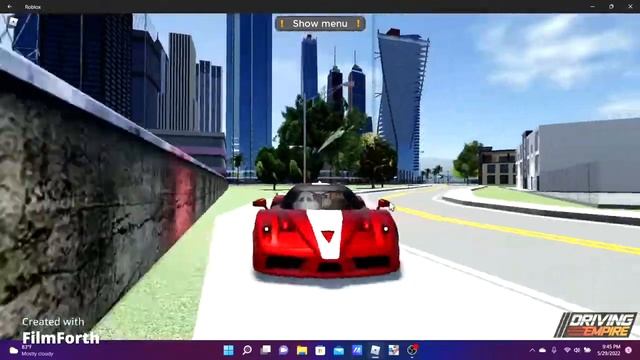This screenshot has height=360, width=640.
Task: Open the weather widget Mostly cloudy
Action: (31, 350)
